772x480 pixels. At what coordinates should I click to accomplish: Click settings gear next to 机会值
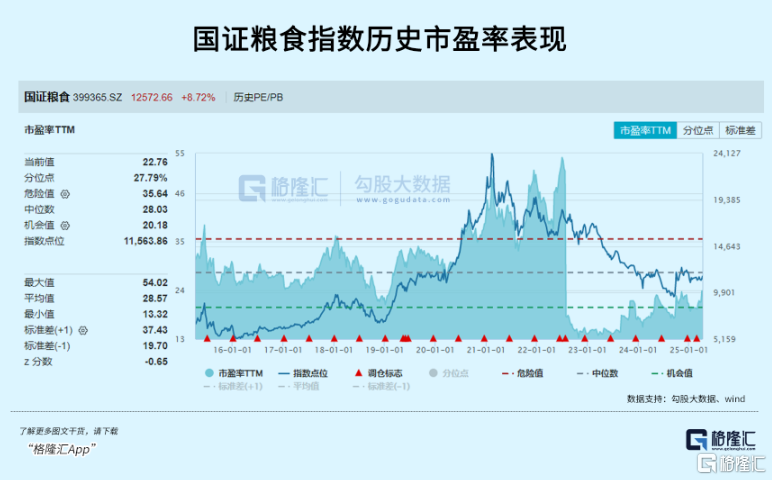click(65, 225)
